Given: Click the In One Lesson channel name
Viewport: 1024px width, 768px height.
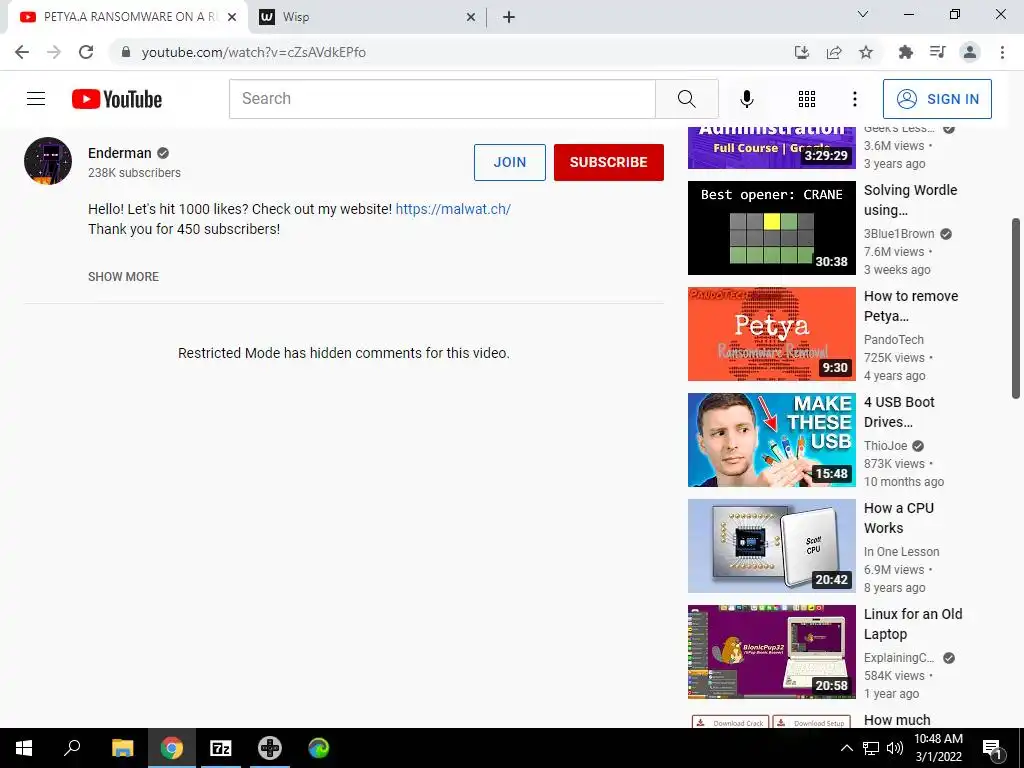Looking at the screenshot, I should [901, 552].
